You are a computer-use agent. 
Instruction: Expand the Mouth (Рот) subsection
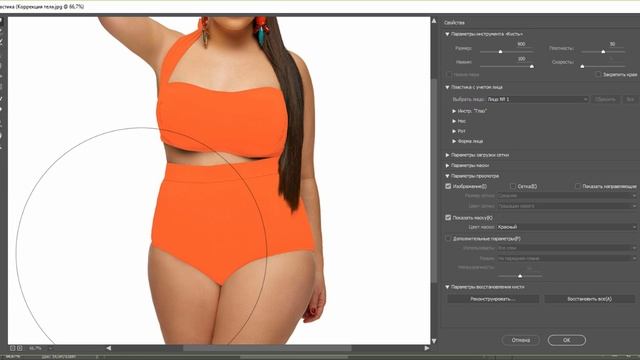pyautogui.click(x=454, y=131)
